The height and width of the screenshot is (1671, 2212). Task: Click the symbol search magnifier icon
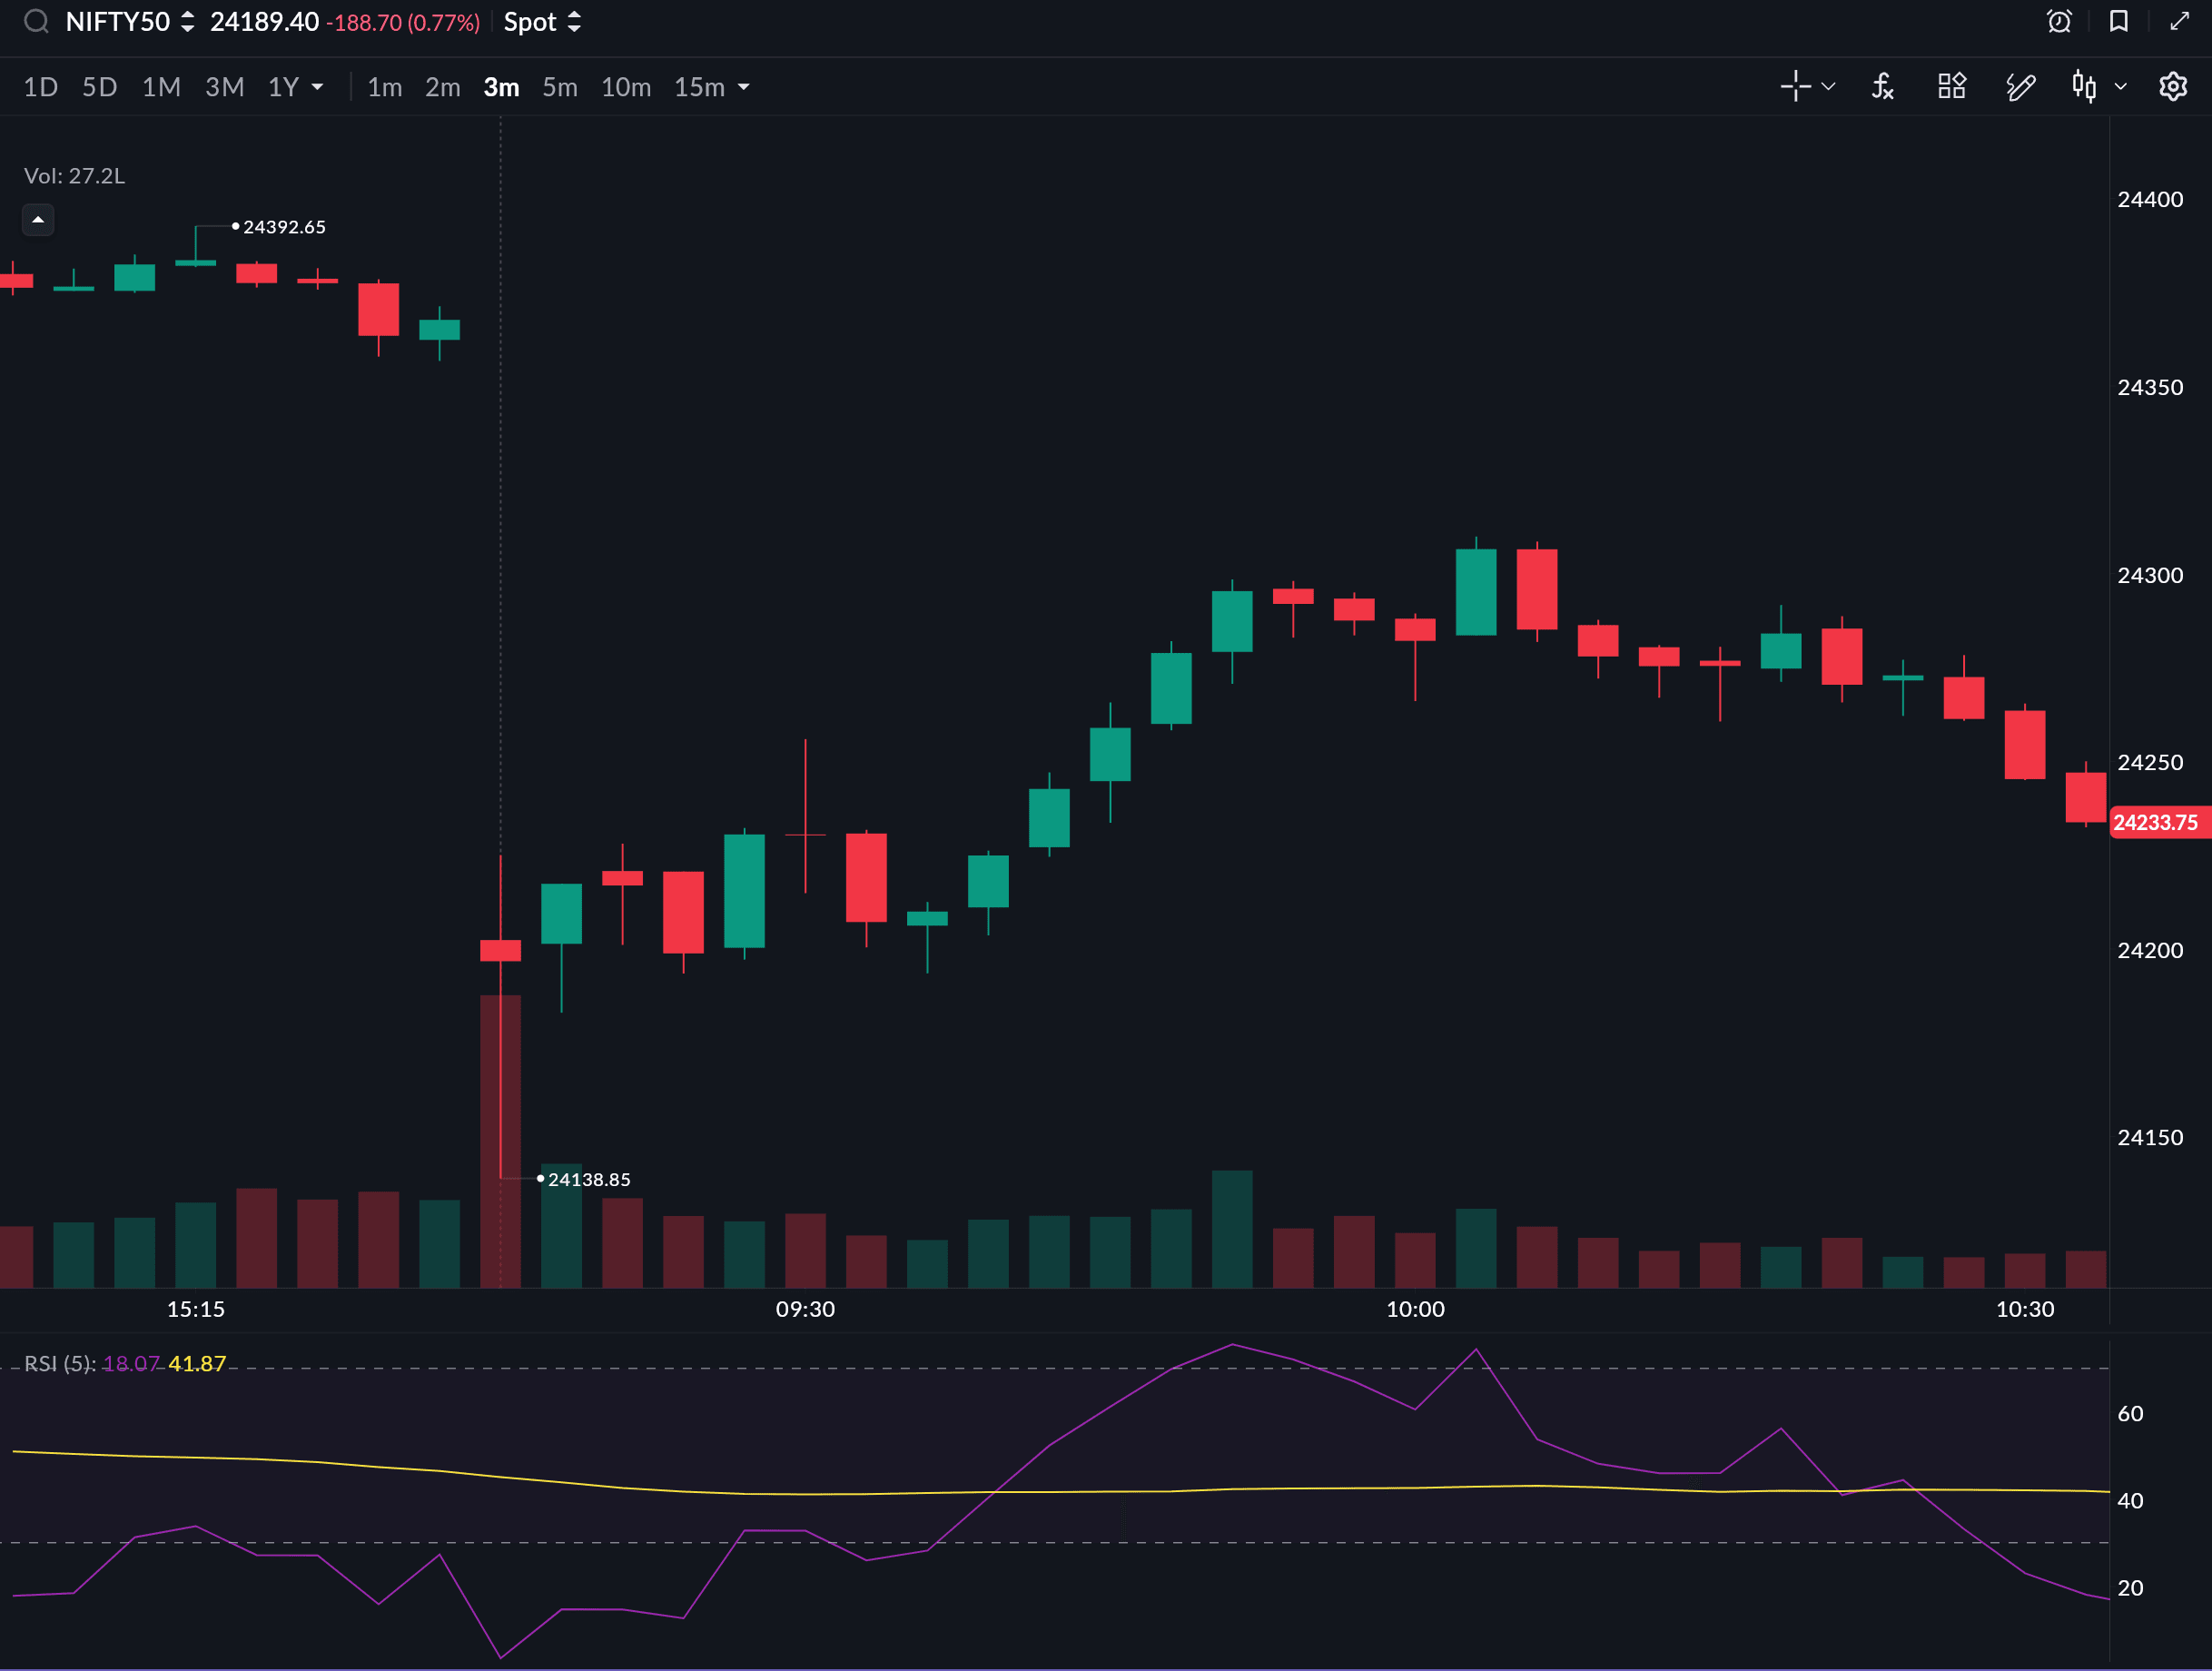point(36,22)
